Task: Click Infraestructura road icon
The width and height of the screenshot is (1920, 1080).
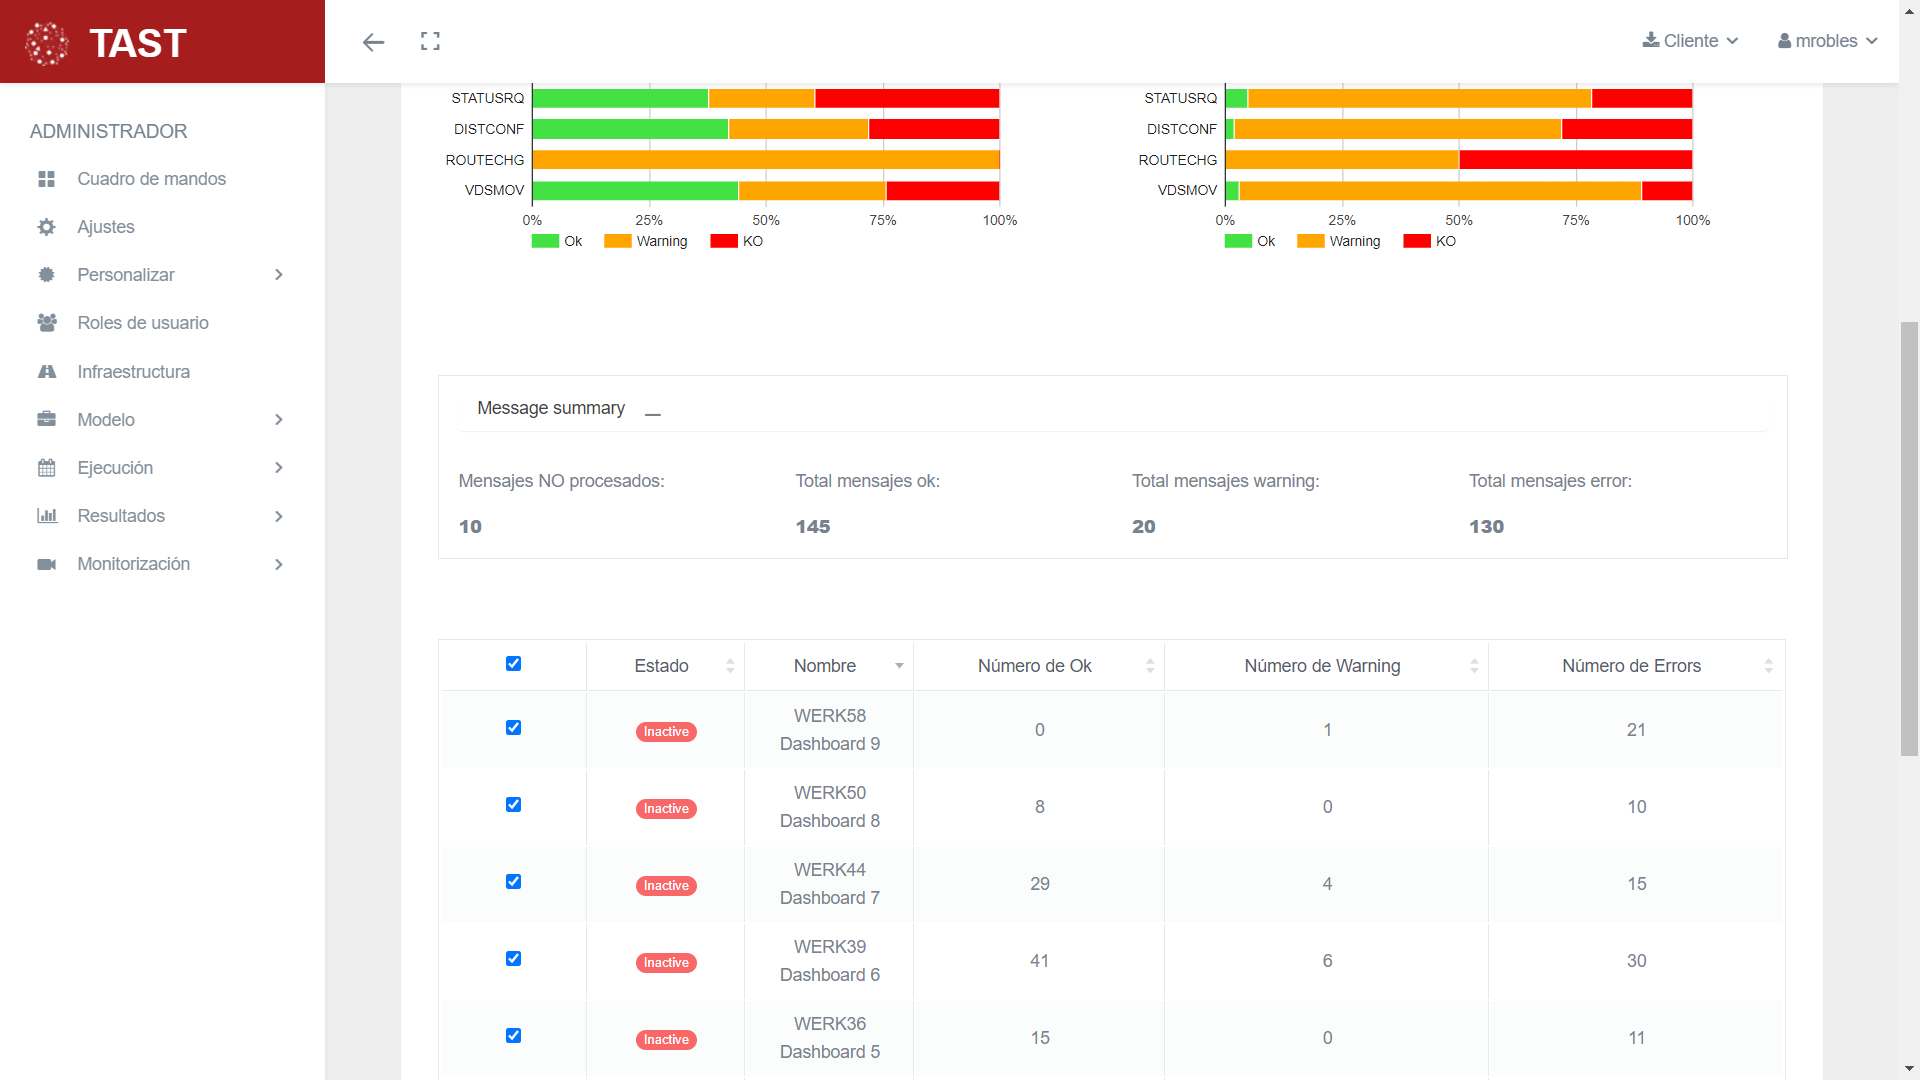Action: [47, 372]
